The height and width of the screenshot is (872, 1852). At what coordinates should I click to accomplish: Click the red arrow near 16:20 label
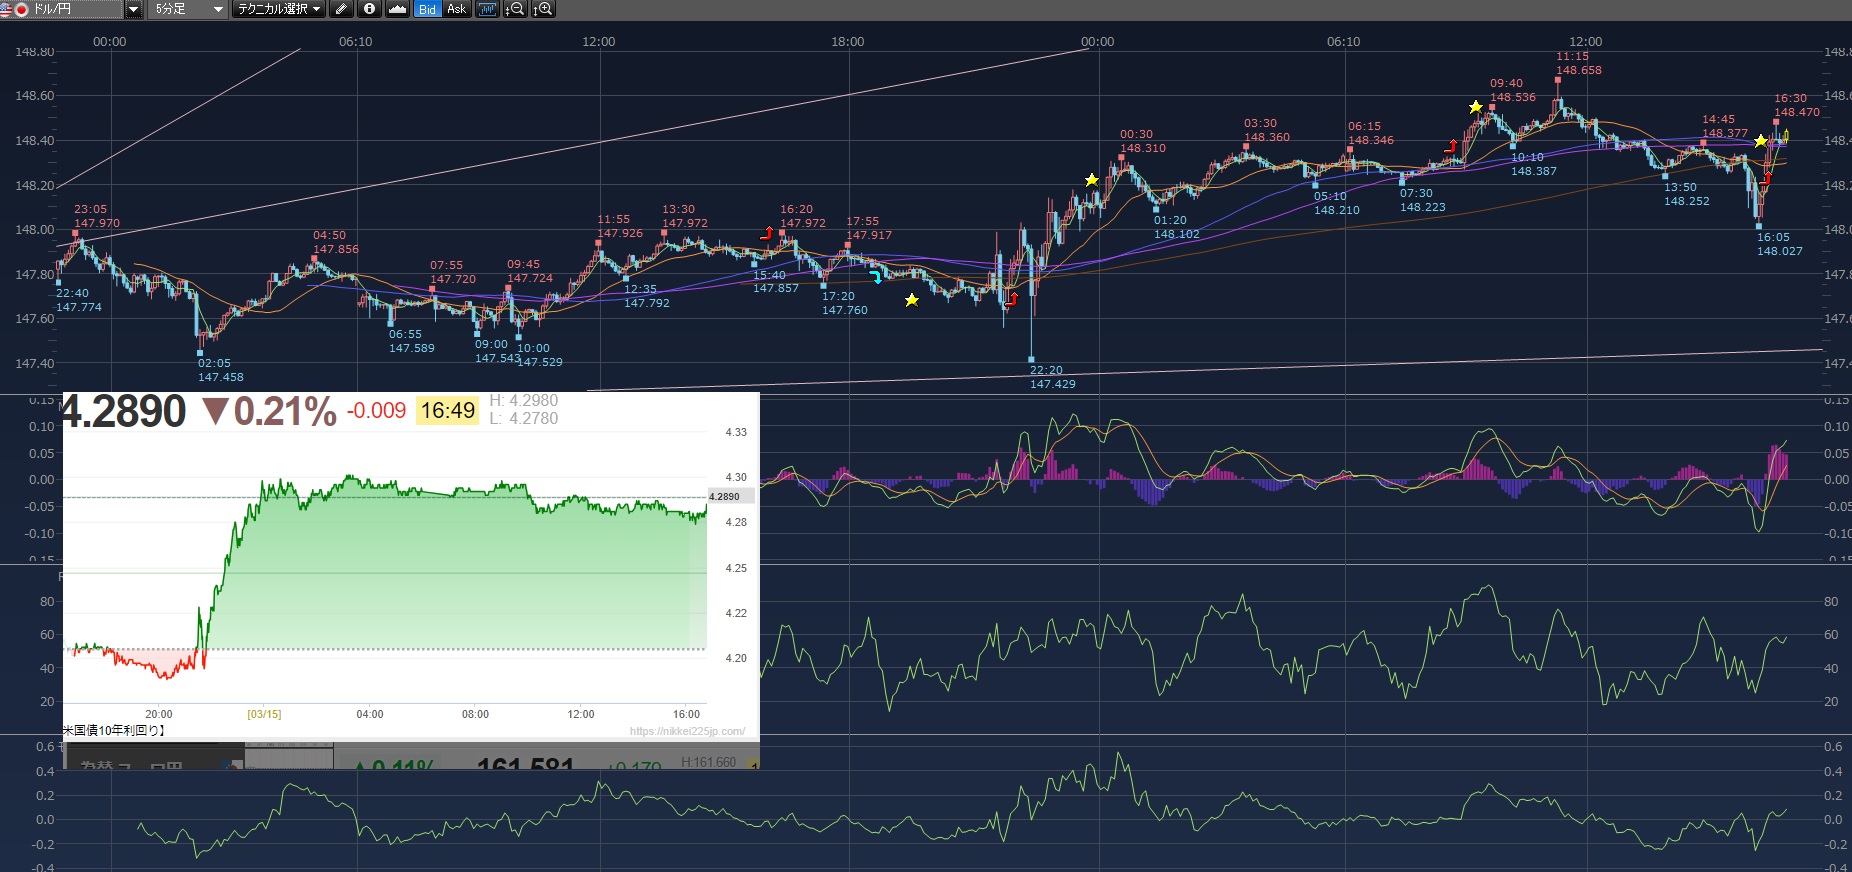(x=767, y=233)
